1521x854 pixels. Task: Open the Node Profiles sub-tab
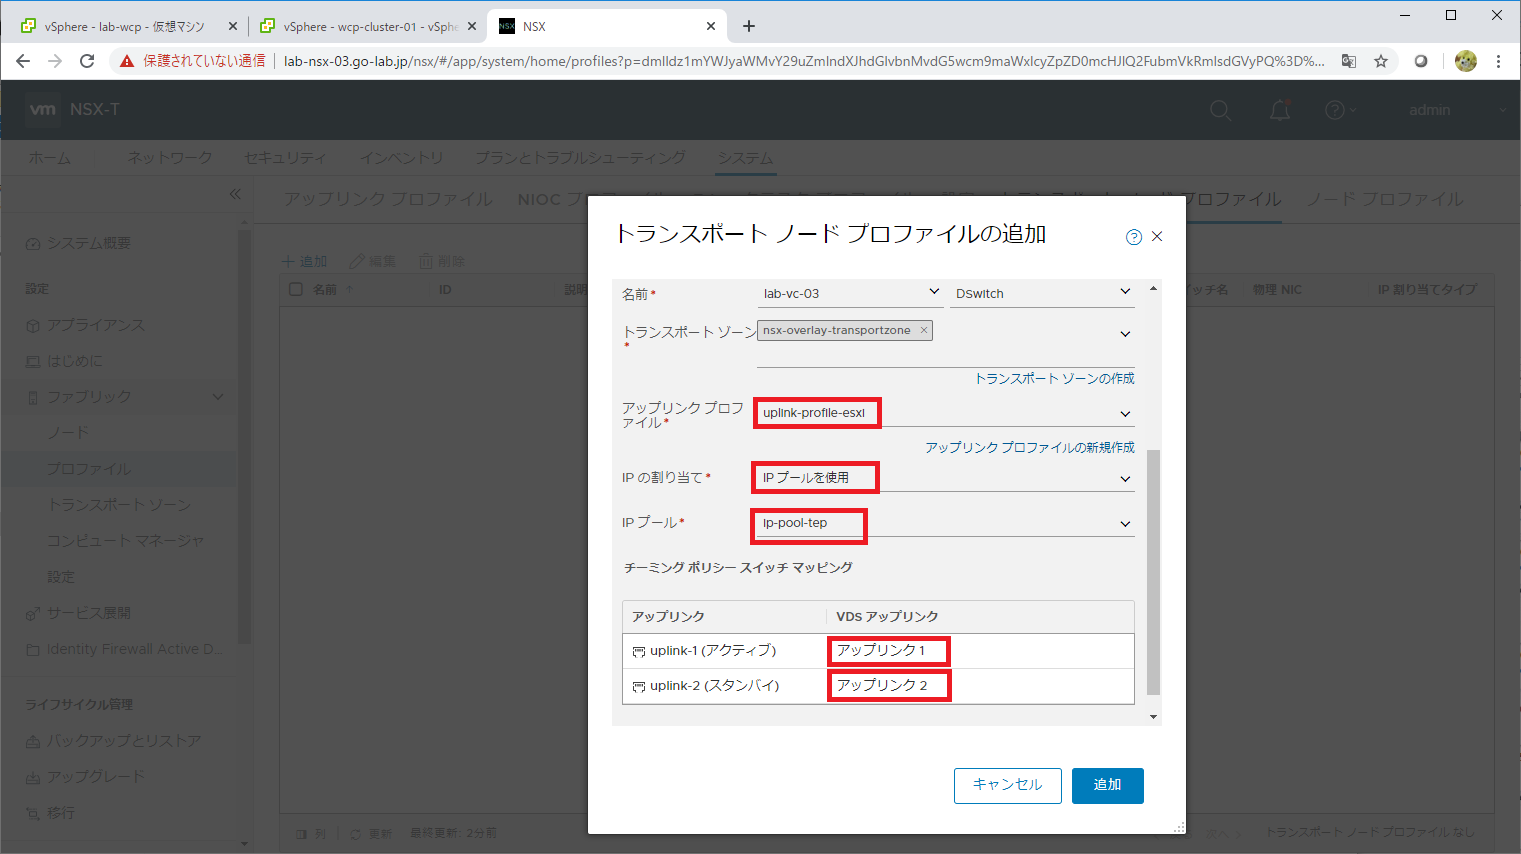pyautogui.click(x=1385, y=199)
